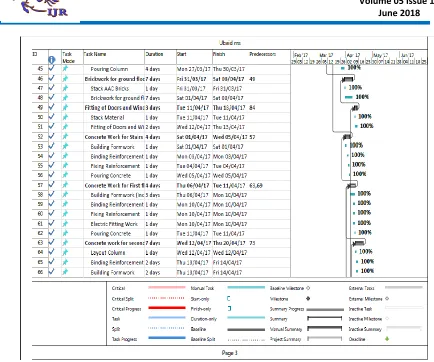Select 'Binding Reinforcement' in row 54
The height and width of the screenshot is (362, 434).
117,156
